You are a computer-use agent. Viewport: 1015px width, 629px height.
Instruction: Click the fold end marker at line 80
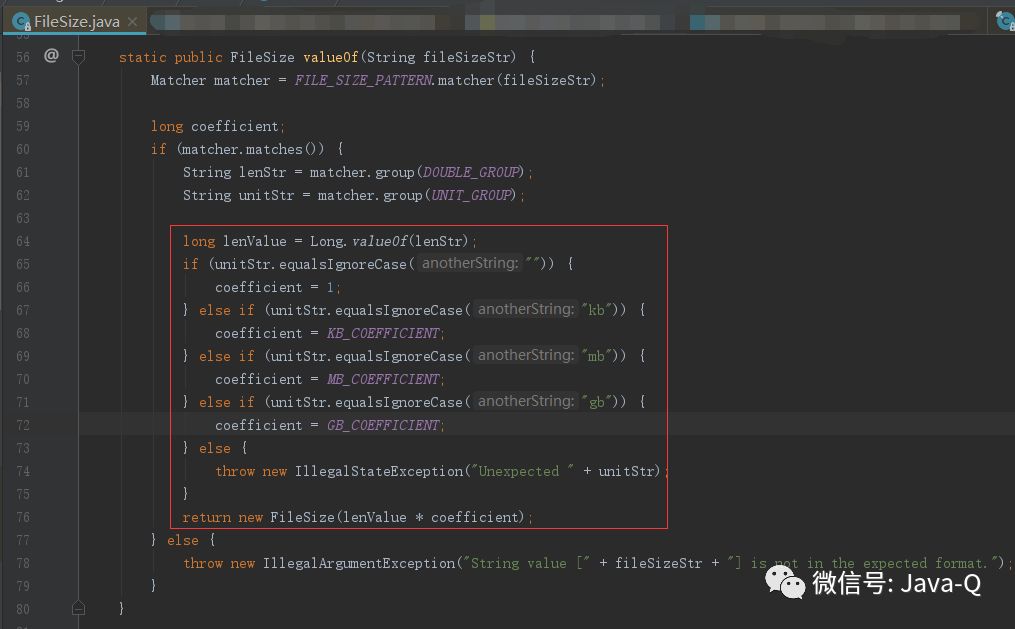click(x=78, y=608)
